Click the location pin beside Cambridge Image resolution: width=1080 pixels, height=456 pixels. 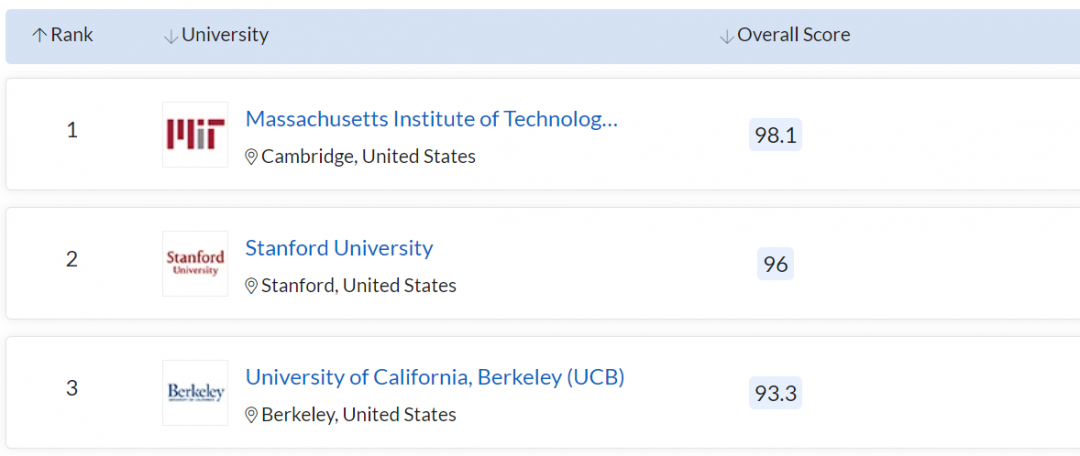252,157
